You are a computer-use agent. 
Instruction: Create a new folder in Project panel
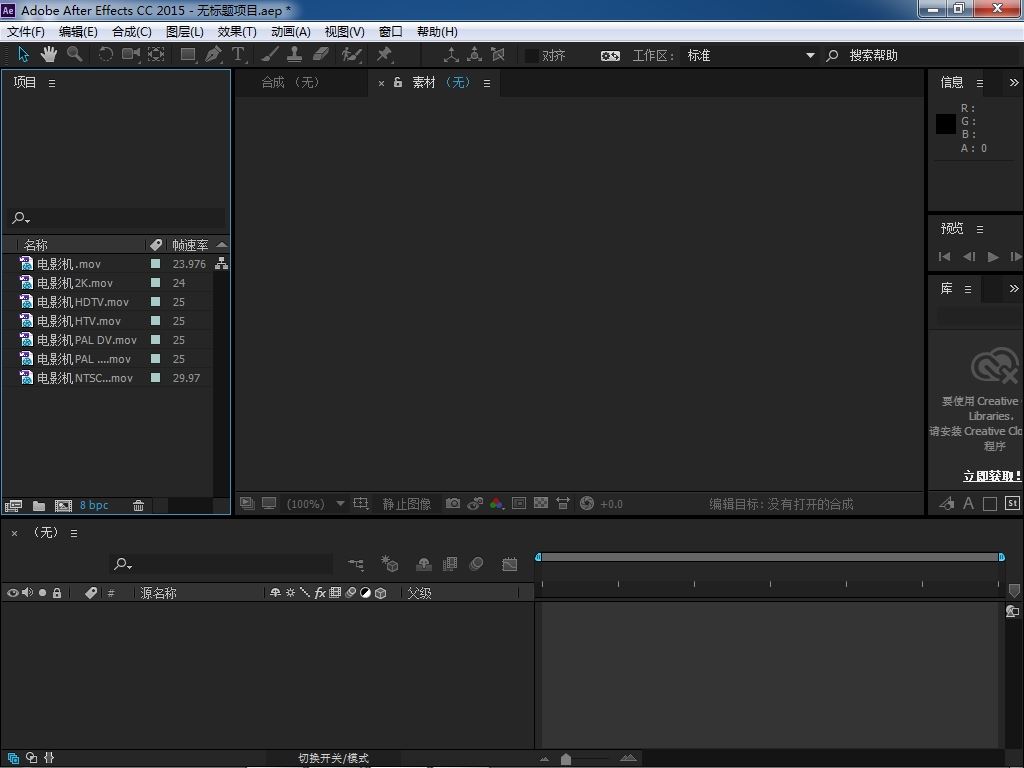click(x=39, y=505)
